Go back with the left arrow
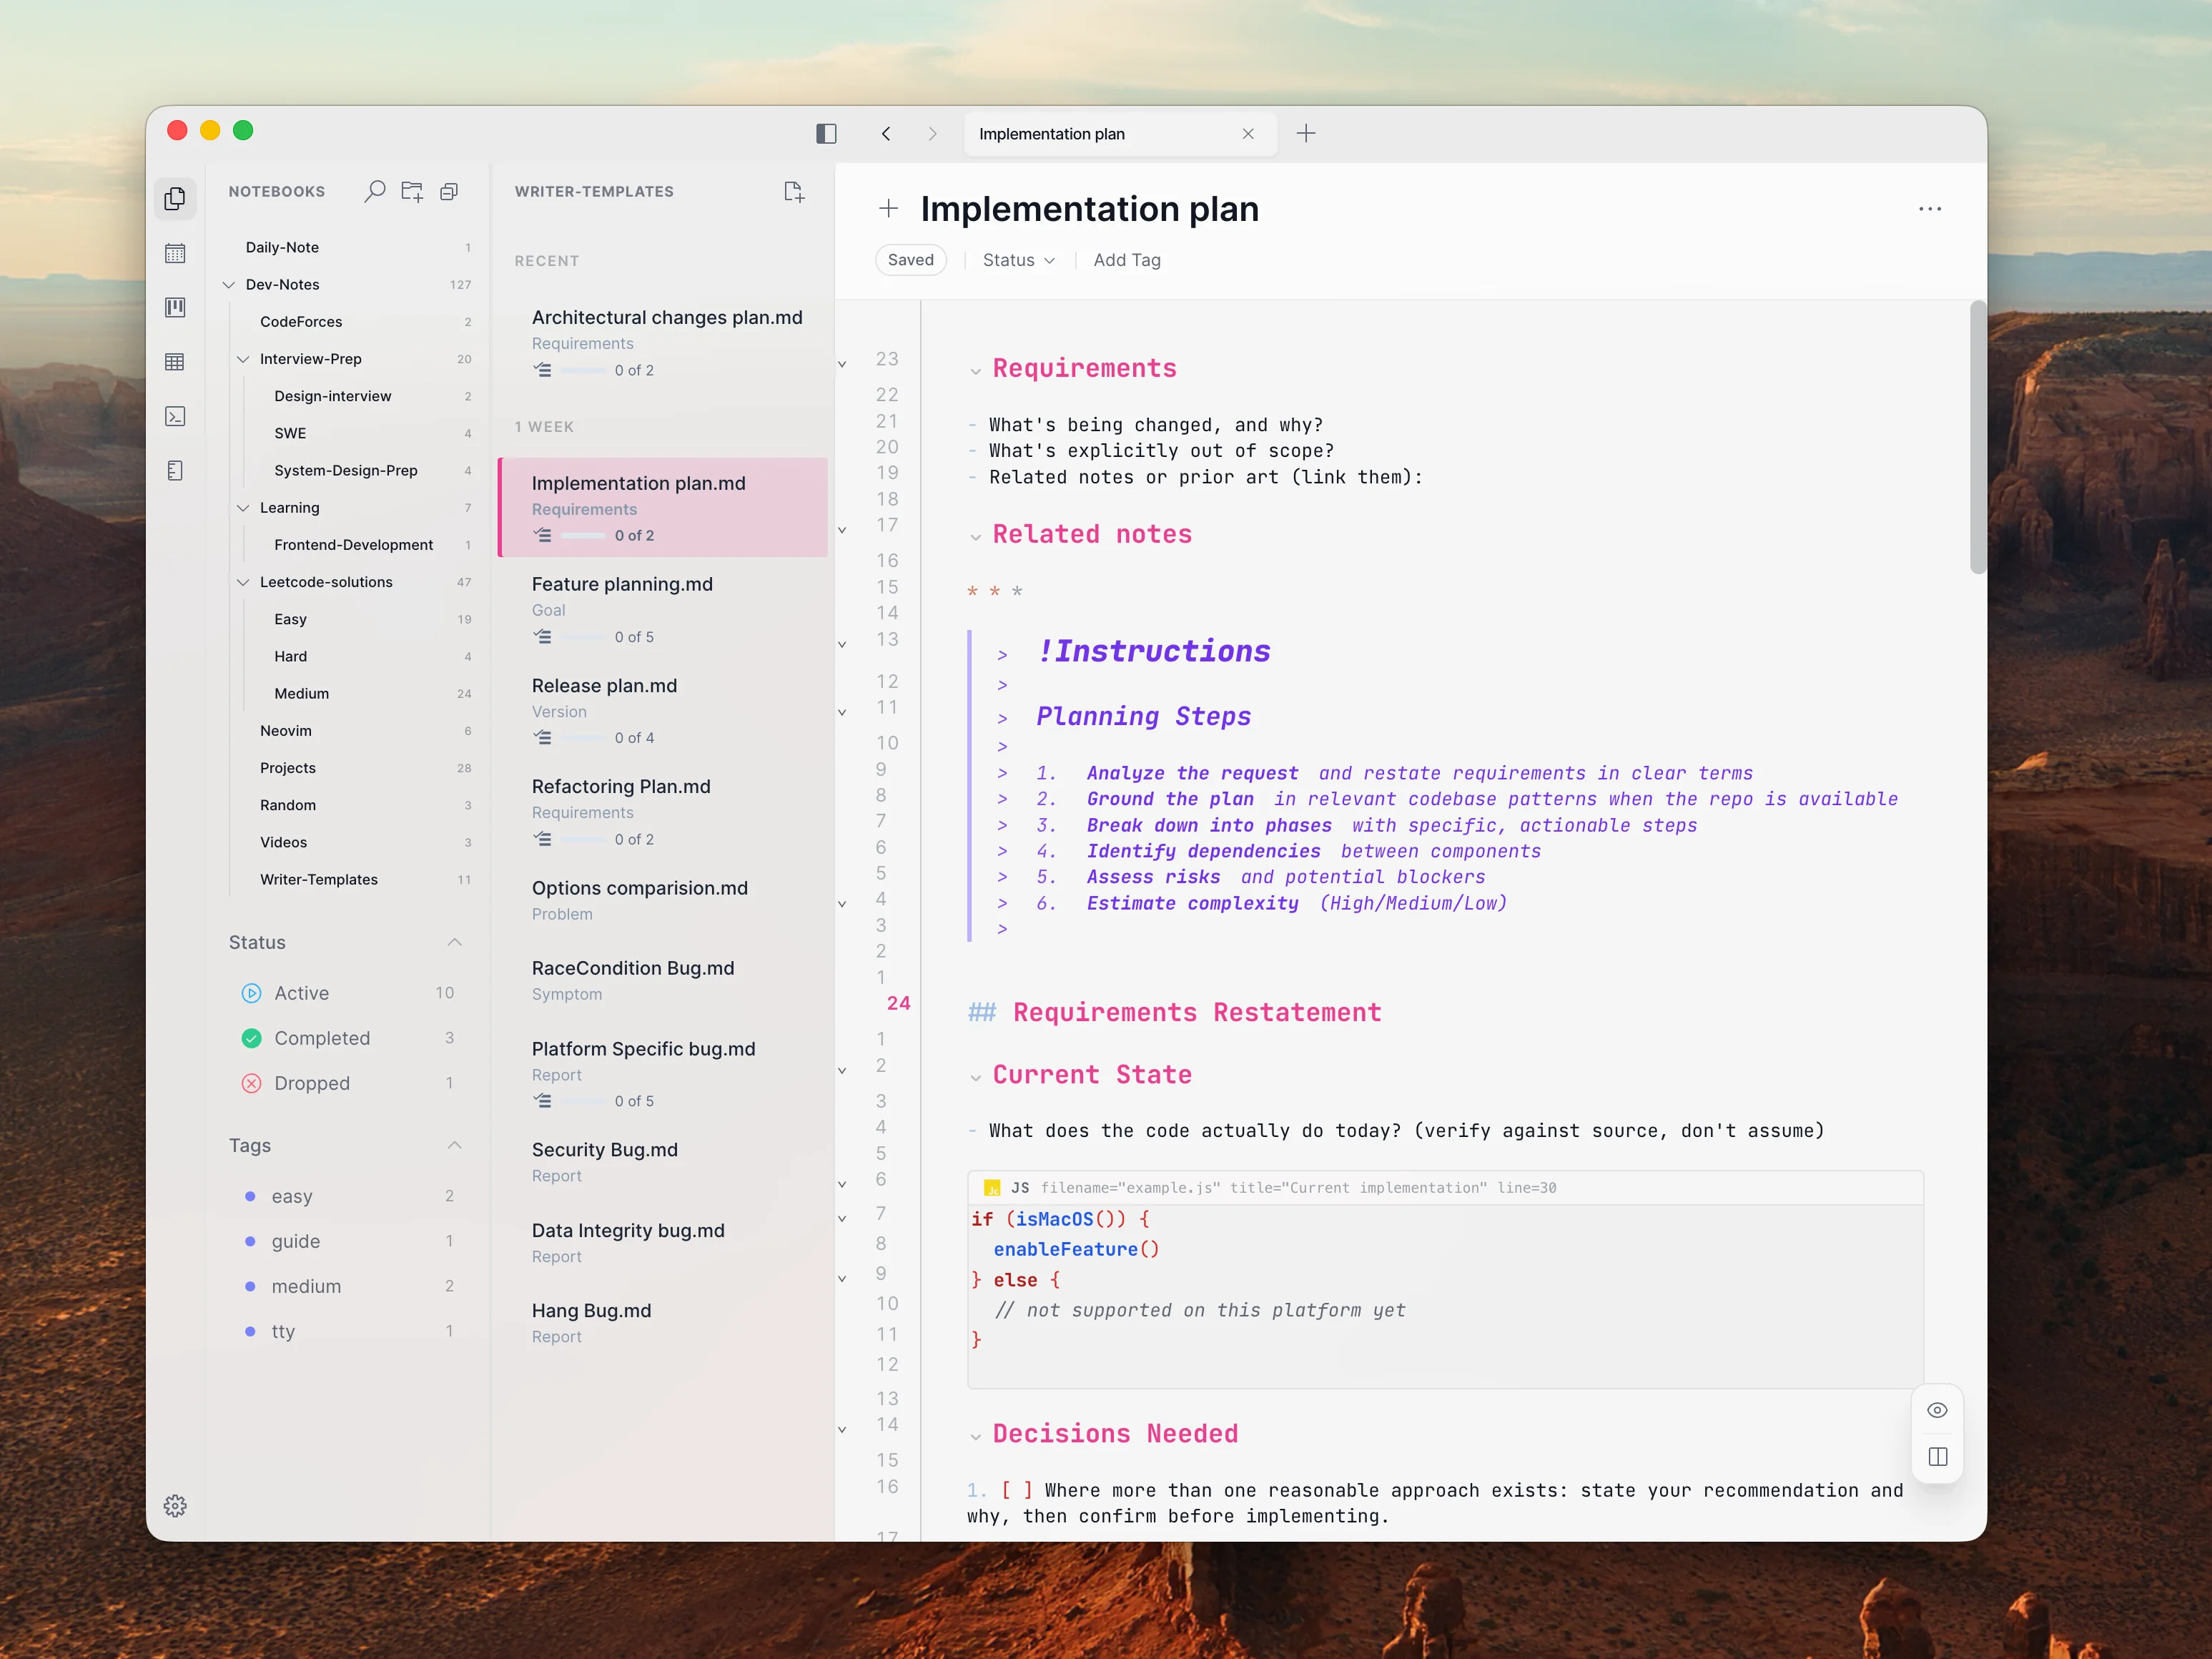2212x1659 pixels. pyautogui.click(x=886, y=134)
